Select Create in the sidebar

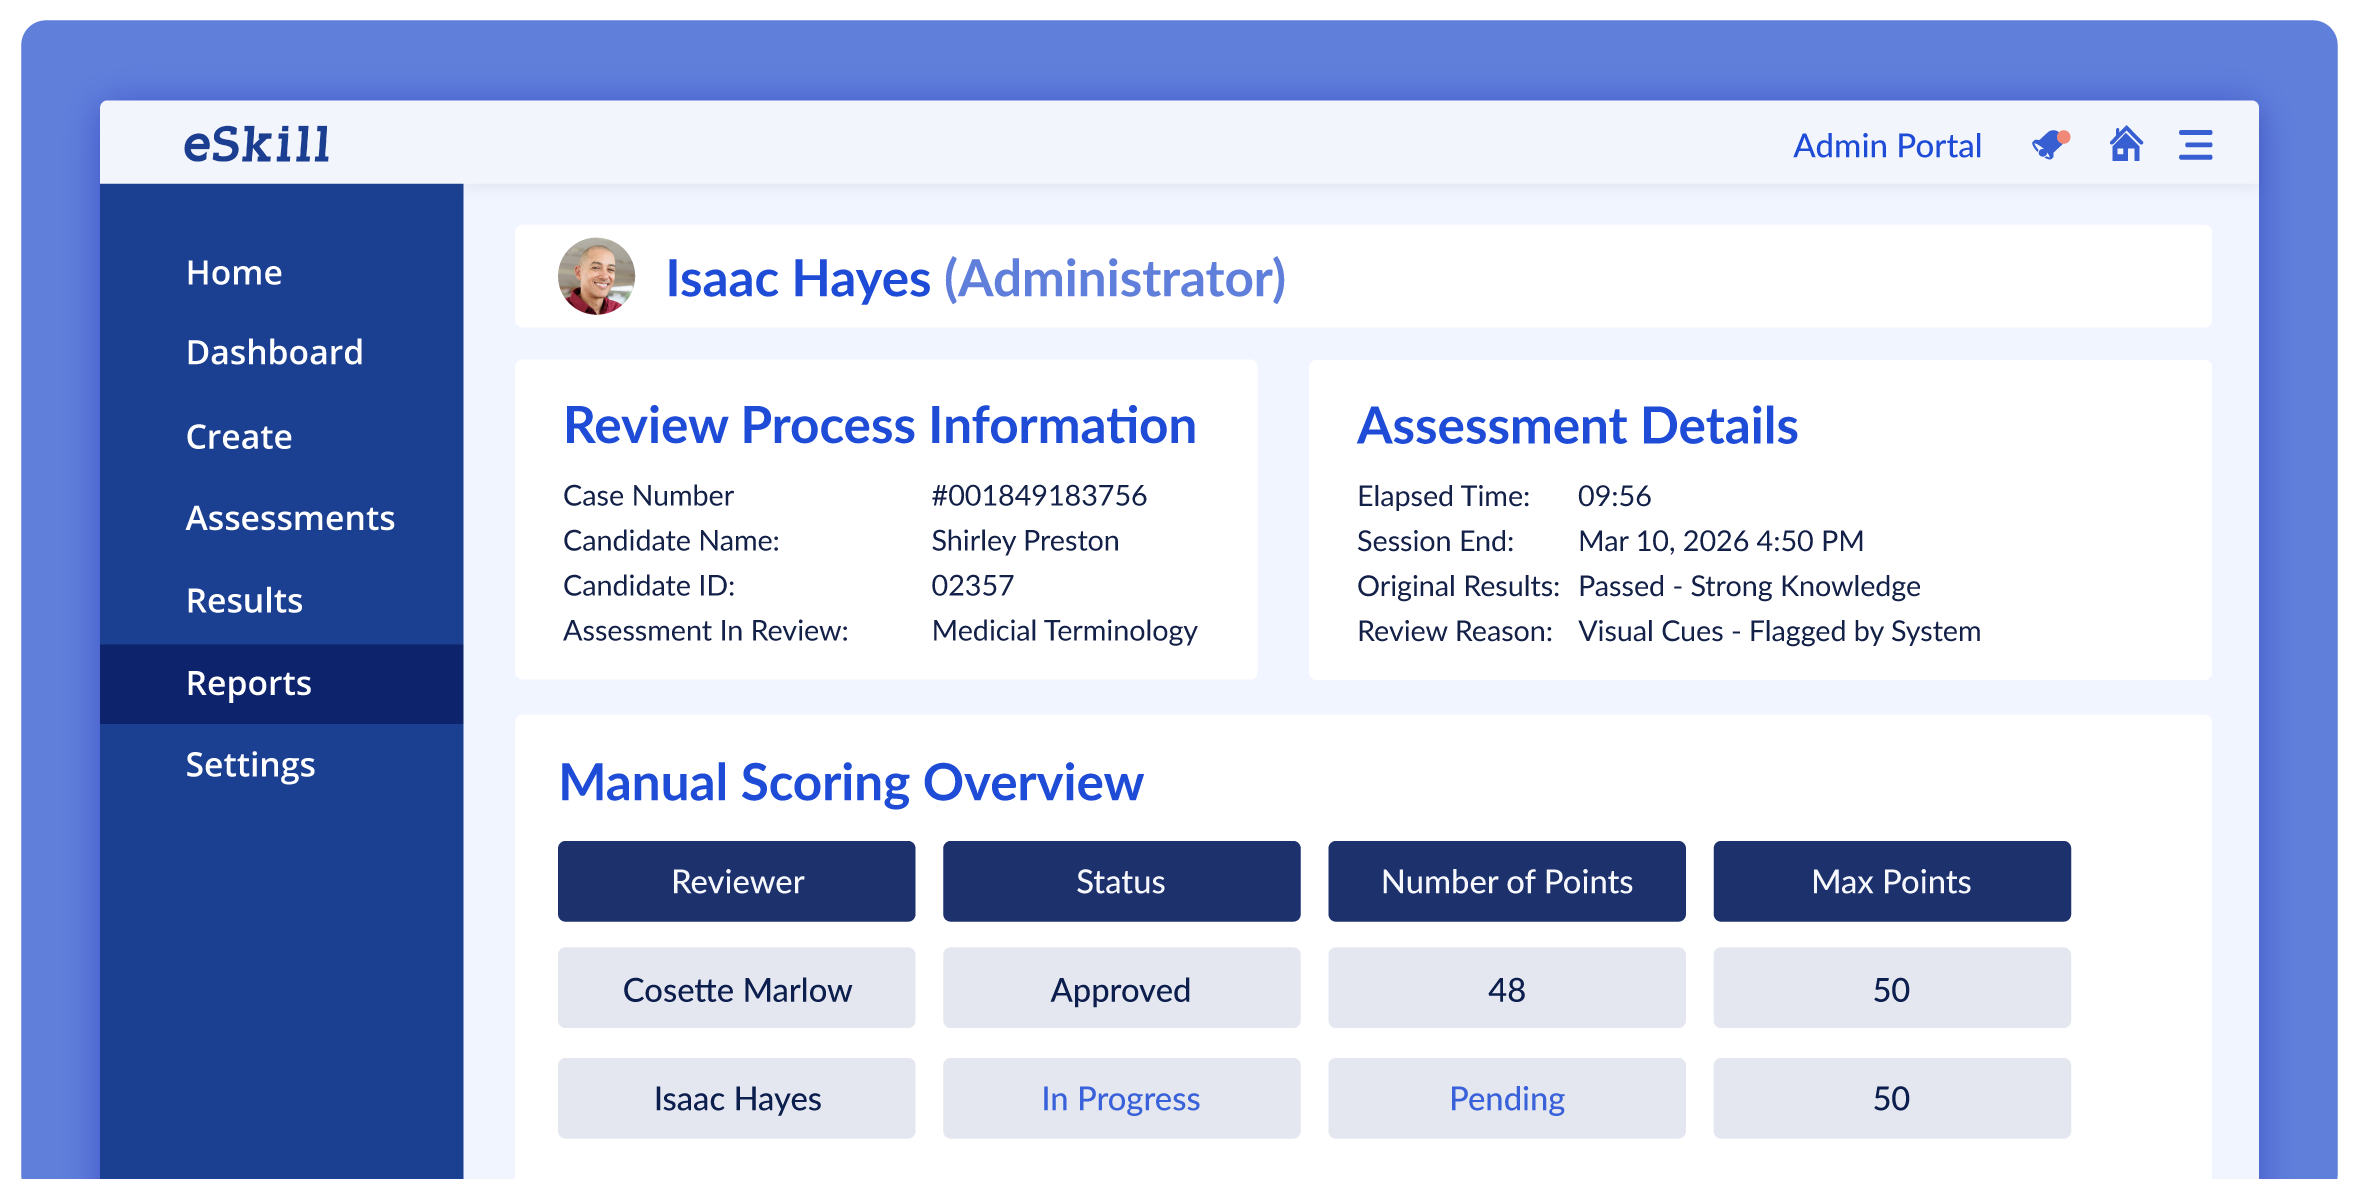tap(239, 437)
